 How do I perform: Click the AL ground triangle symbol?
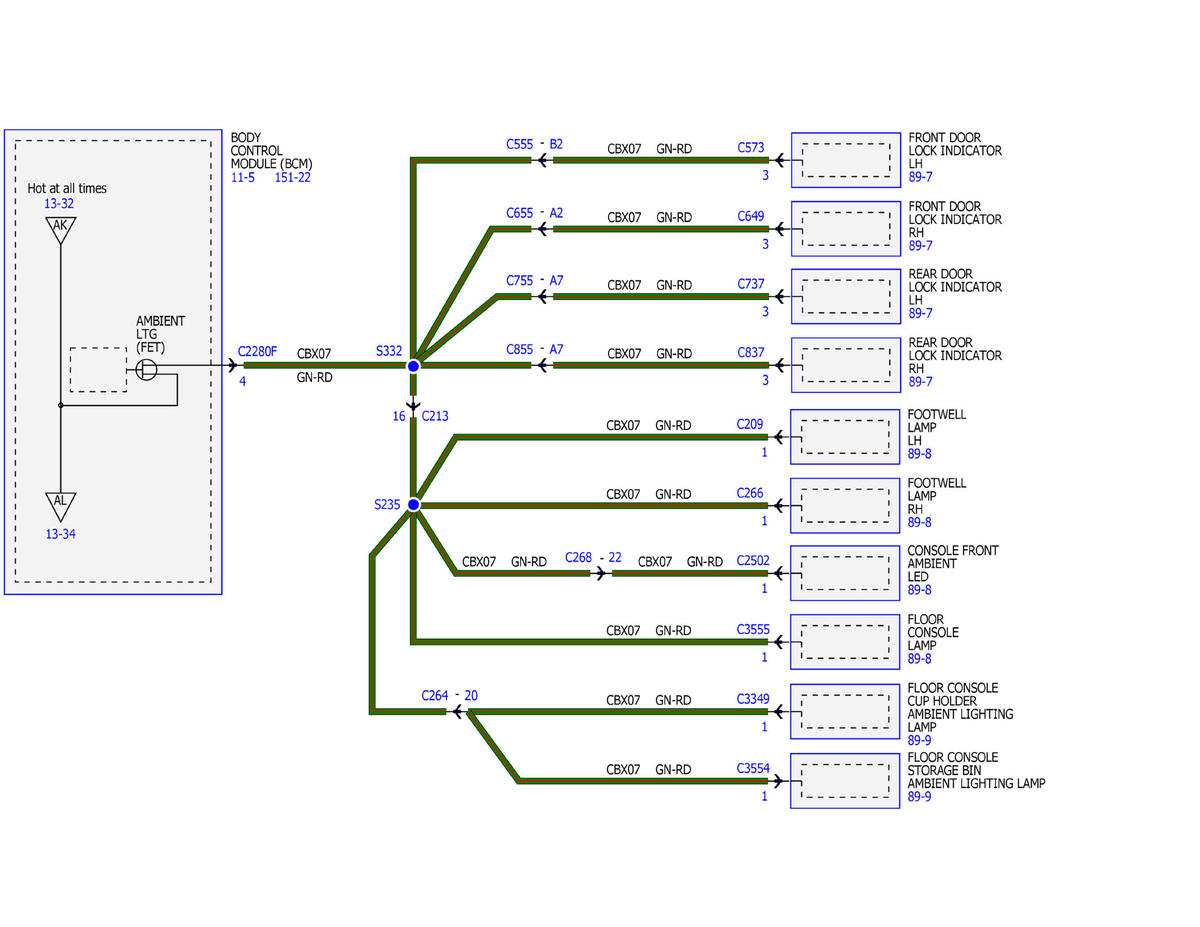click(x=60, y=506)
